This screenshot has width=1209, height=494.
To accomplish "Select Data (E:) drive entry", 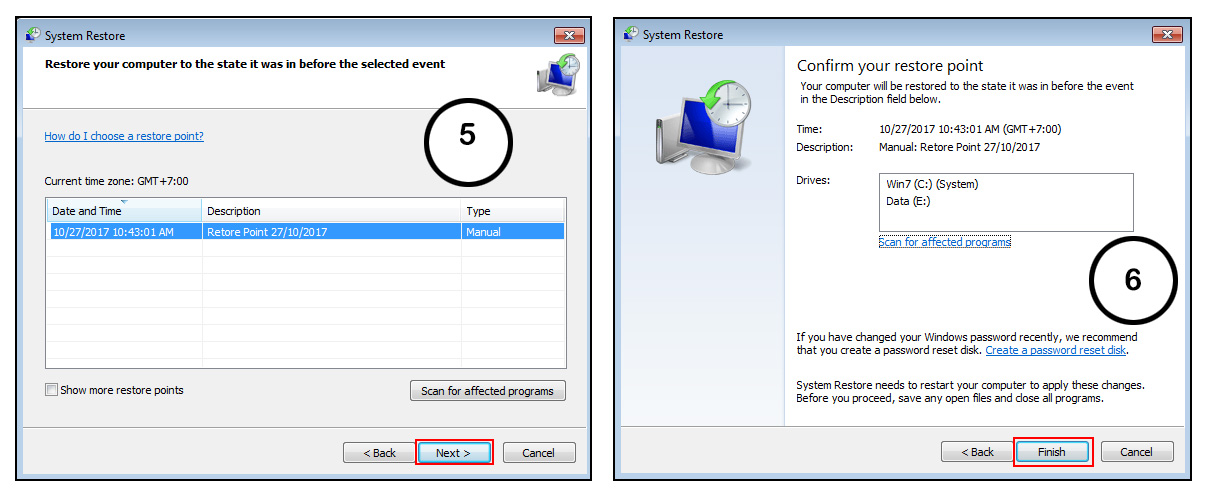I will pos(908,201).
